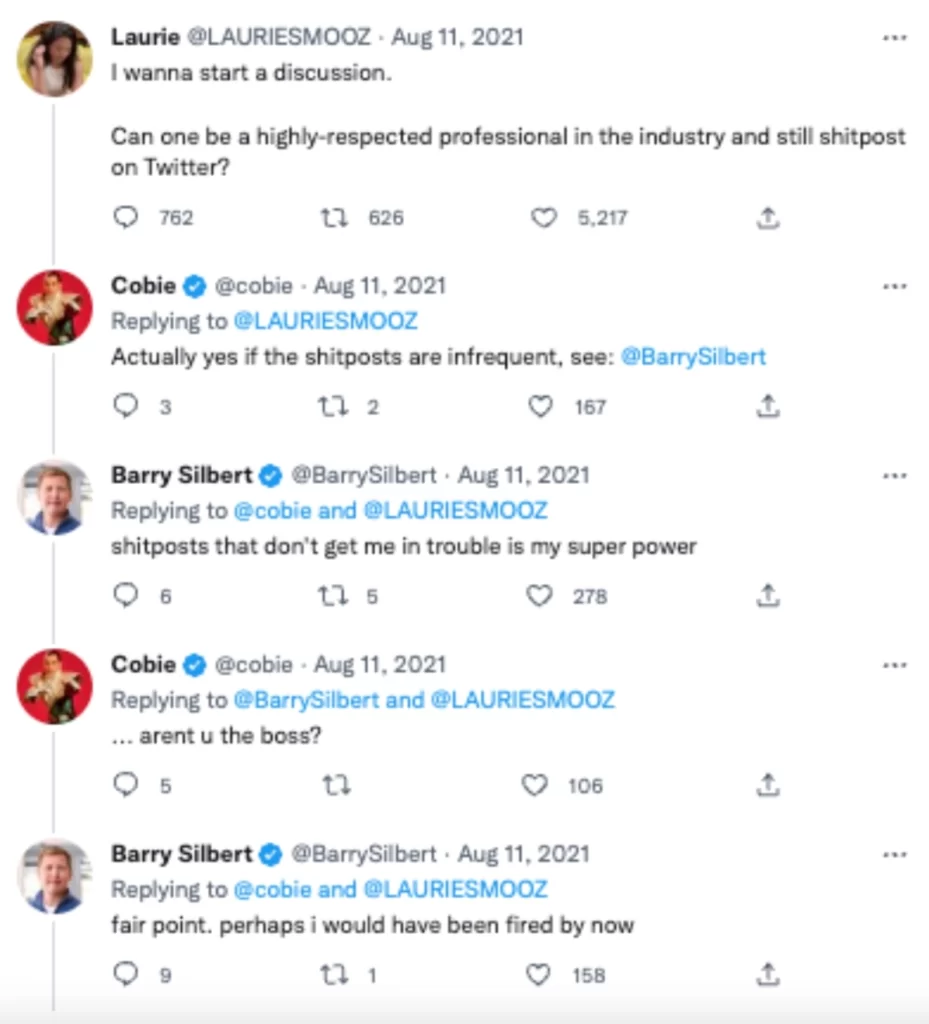929x1024 pixels.
Task: Like Laurie's tweet with 5,217 likes
Action: pyautogui.click(x=543, y=217)
